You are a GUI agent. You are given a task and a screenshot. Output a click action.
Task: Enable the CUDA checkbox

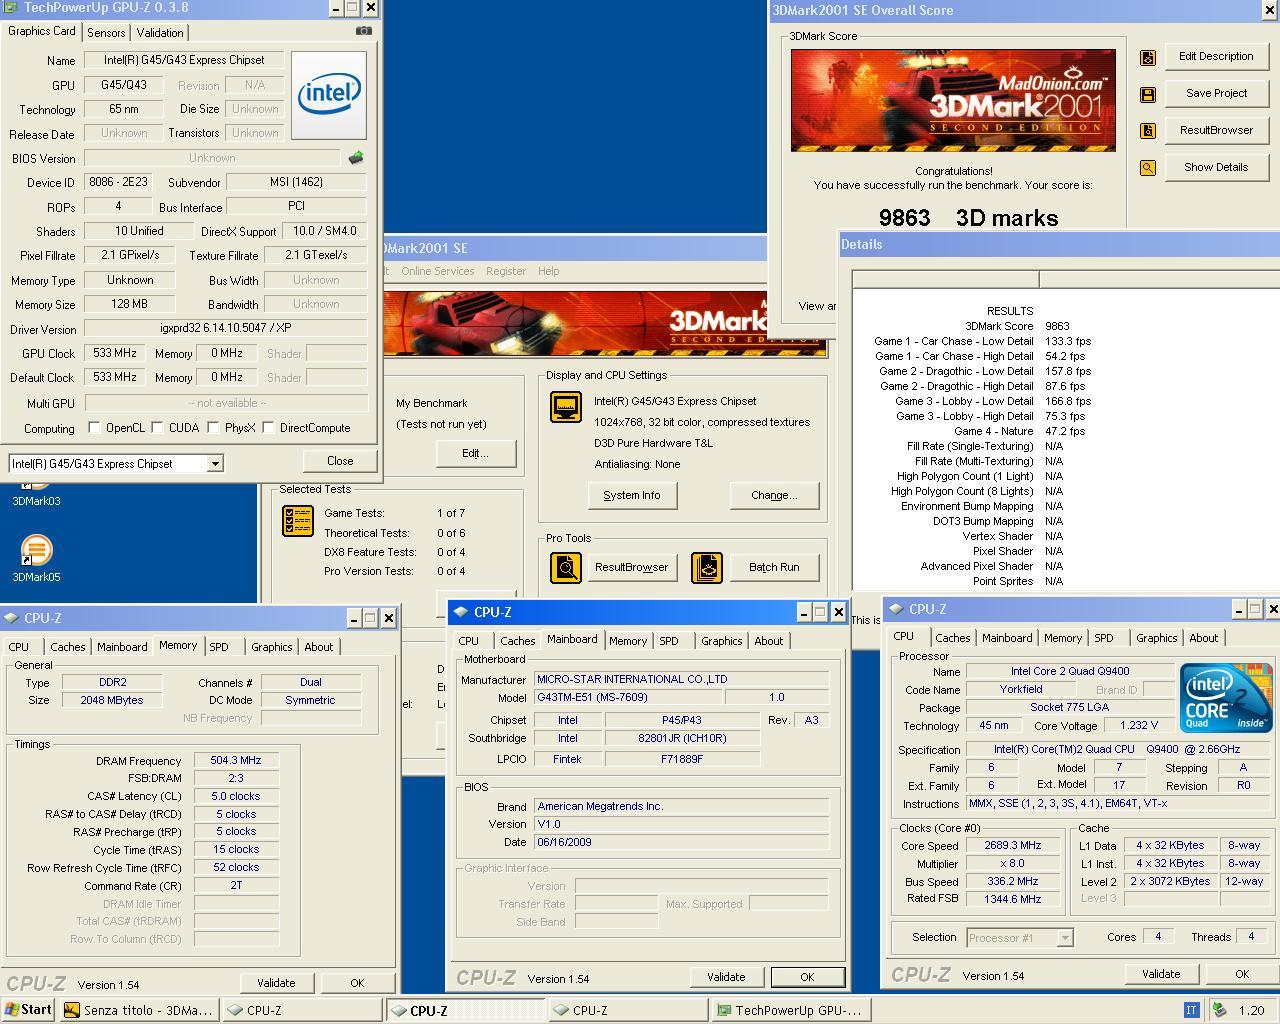[158, 428]
